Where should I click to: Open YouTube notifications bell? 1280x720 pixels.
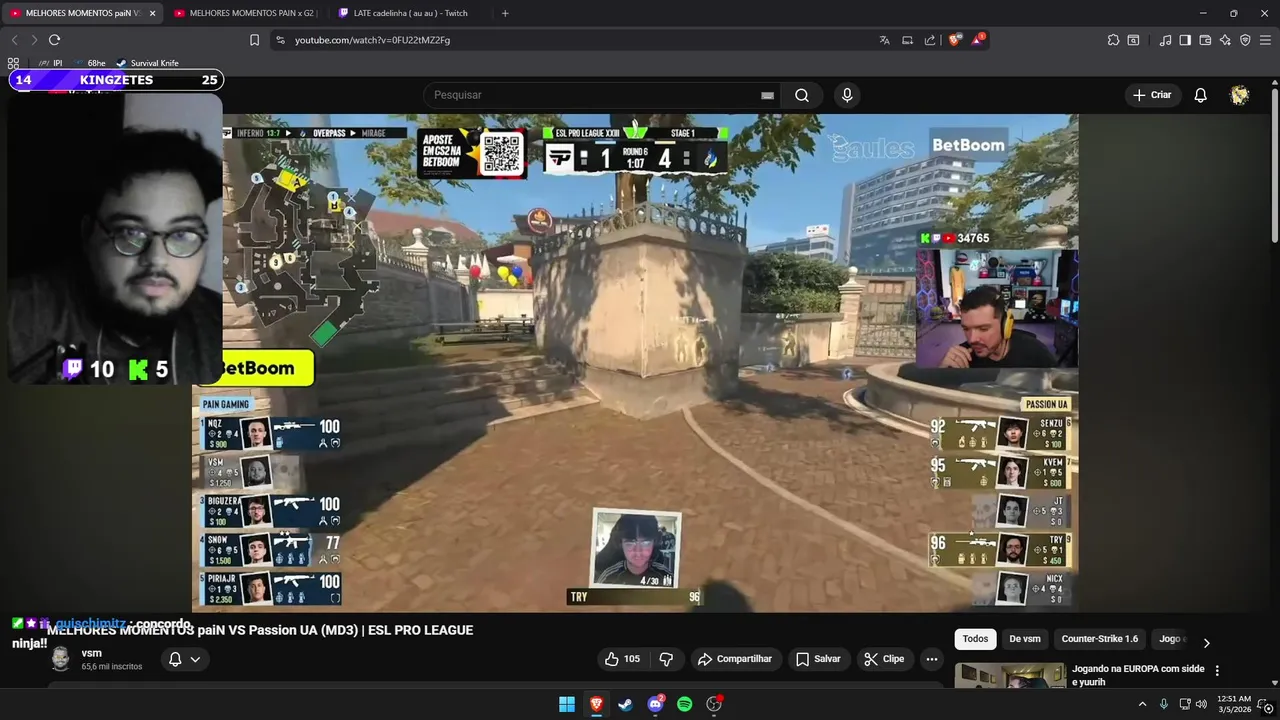pos(1200,95)
